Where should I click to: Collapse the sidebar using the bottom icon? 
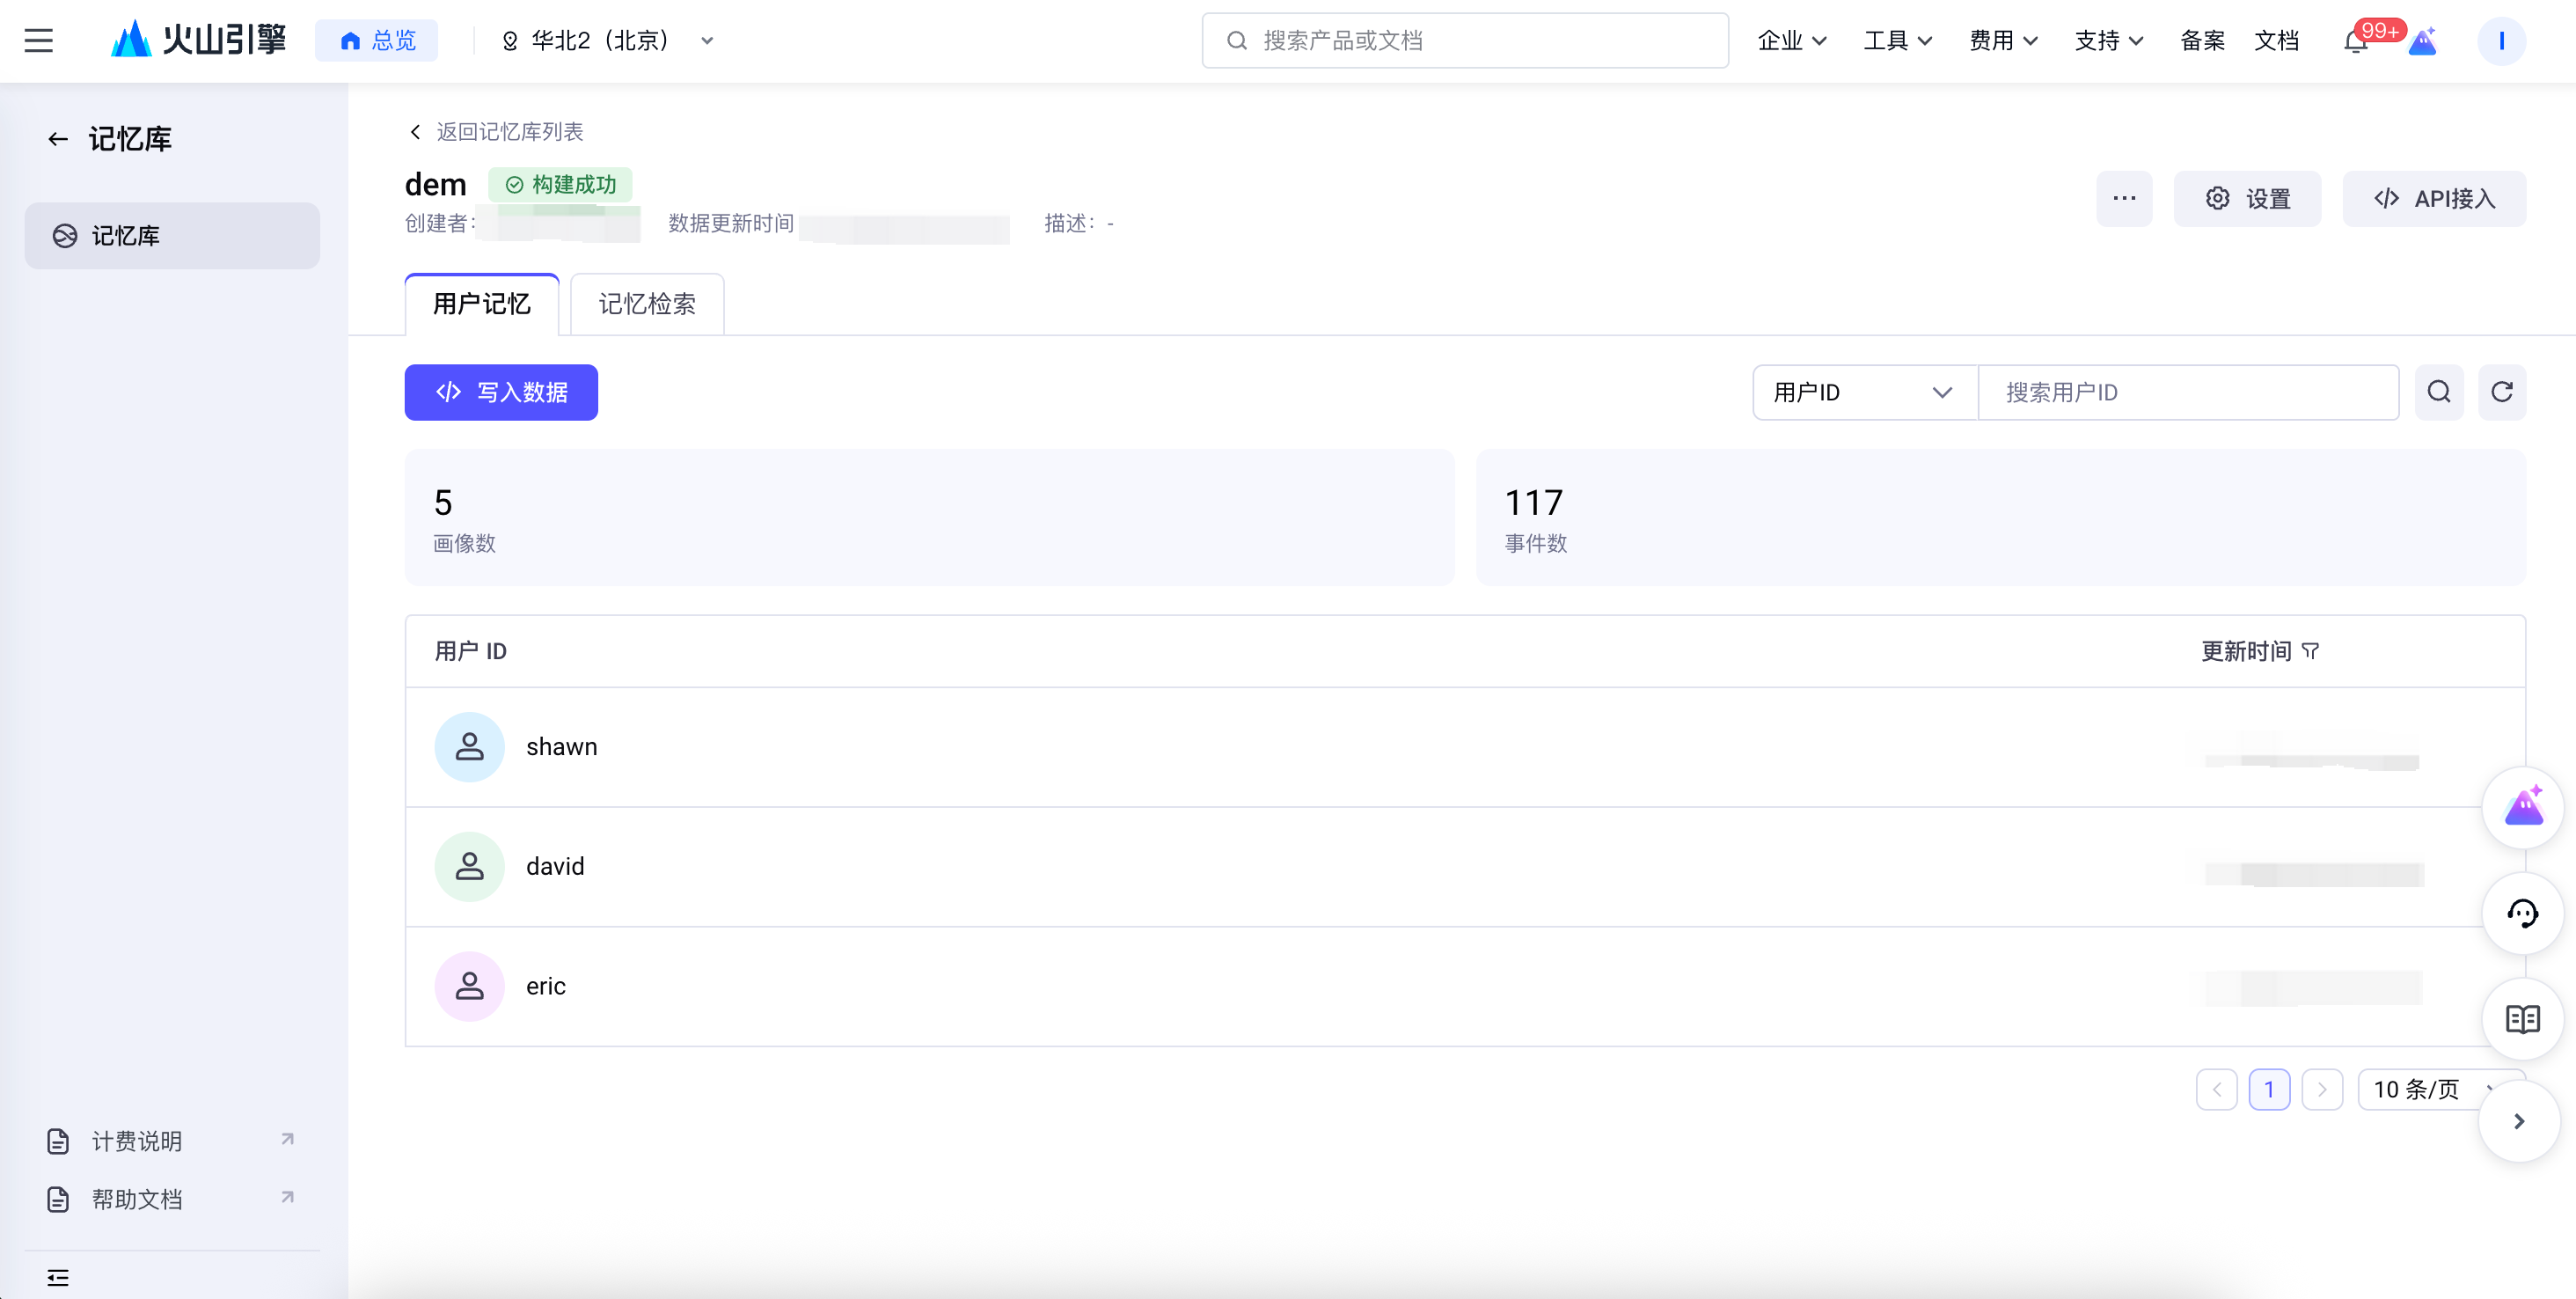tap(58, 1277)
